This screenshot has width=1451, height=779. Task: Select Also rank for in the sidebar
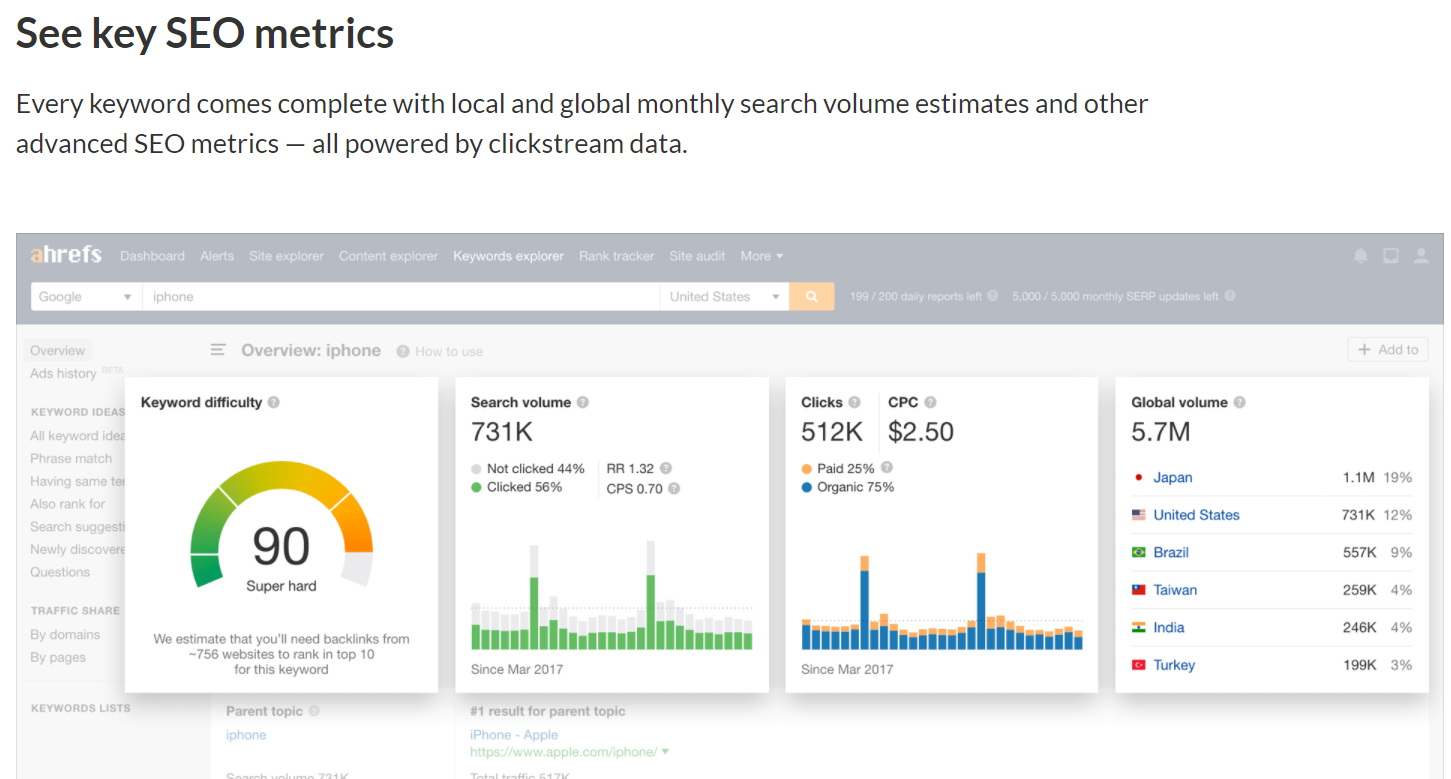(x=67, y=504)
